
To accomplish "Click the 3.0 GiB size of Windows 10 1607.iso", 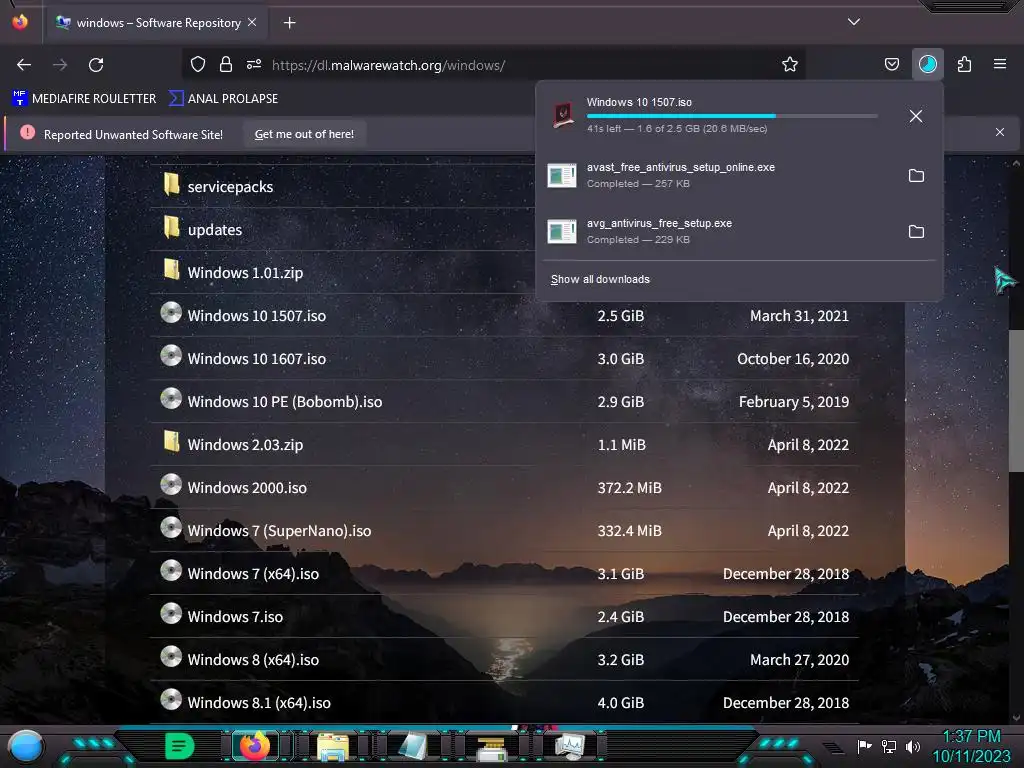I will click(x=620, y=359).
